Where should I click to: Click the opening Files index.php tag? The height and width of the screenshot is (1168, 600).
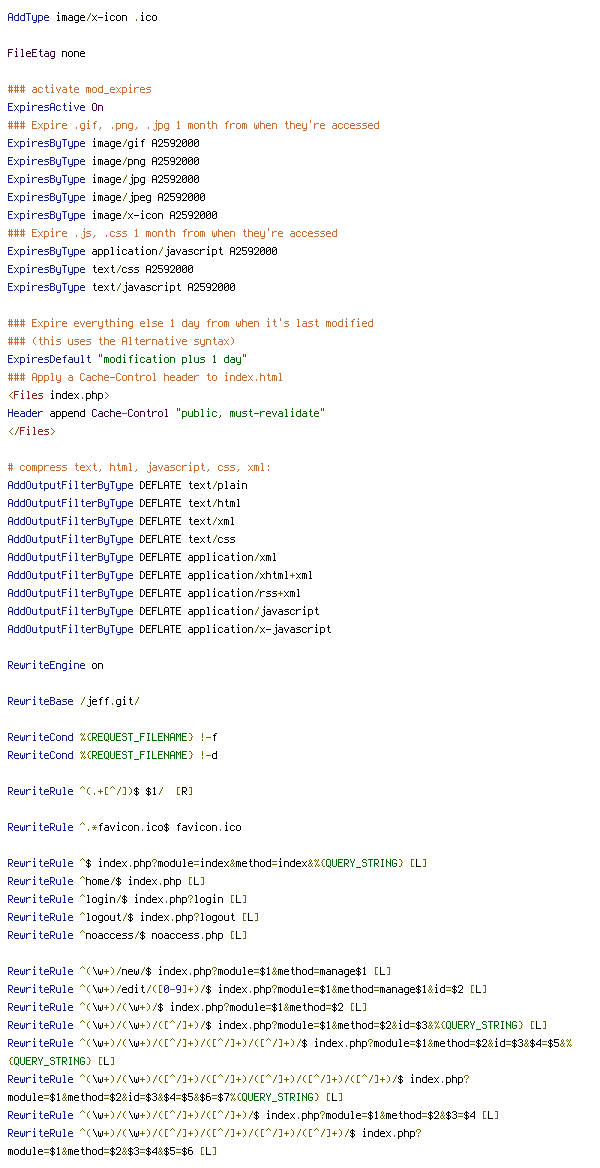(x=58, y=395)
